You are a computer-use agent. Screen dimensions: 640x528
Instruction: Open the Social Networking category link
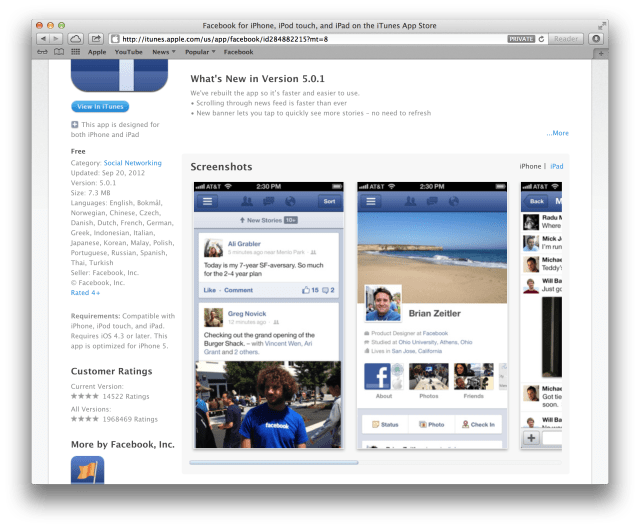133,163
